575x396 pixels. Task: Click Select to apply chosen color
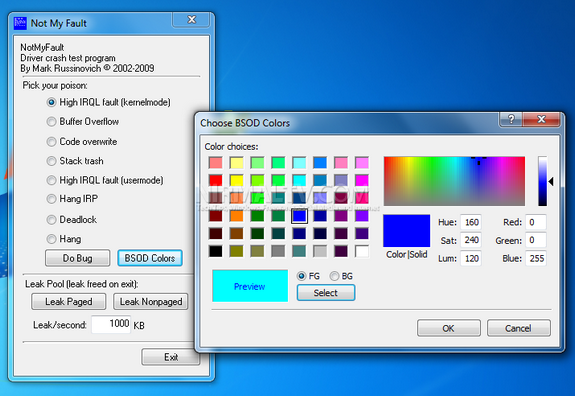tap(326, 293)
